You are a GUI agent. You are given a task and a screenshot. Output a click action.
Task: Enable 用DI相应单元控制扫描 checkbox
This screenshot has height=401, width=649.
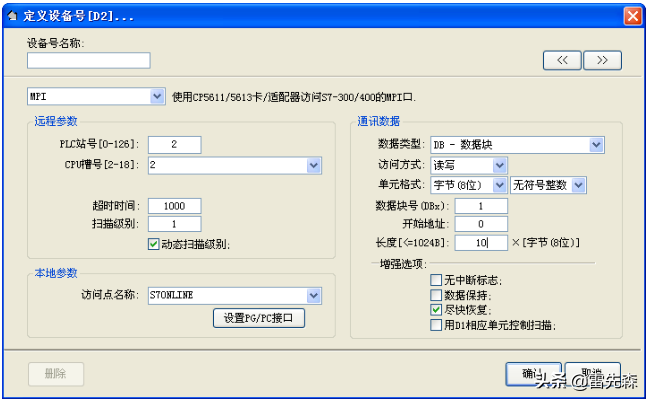tap(436, 324)
